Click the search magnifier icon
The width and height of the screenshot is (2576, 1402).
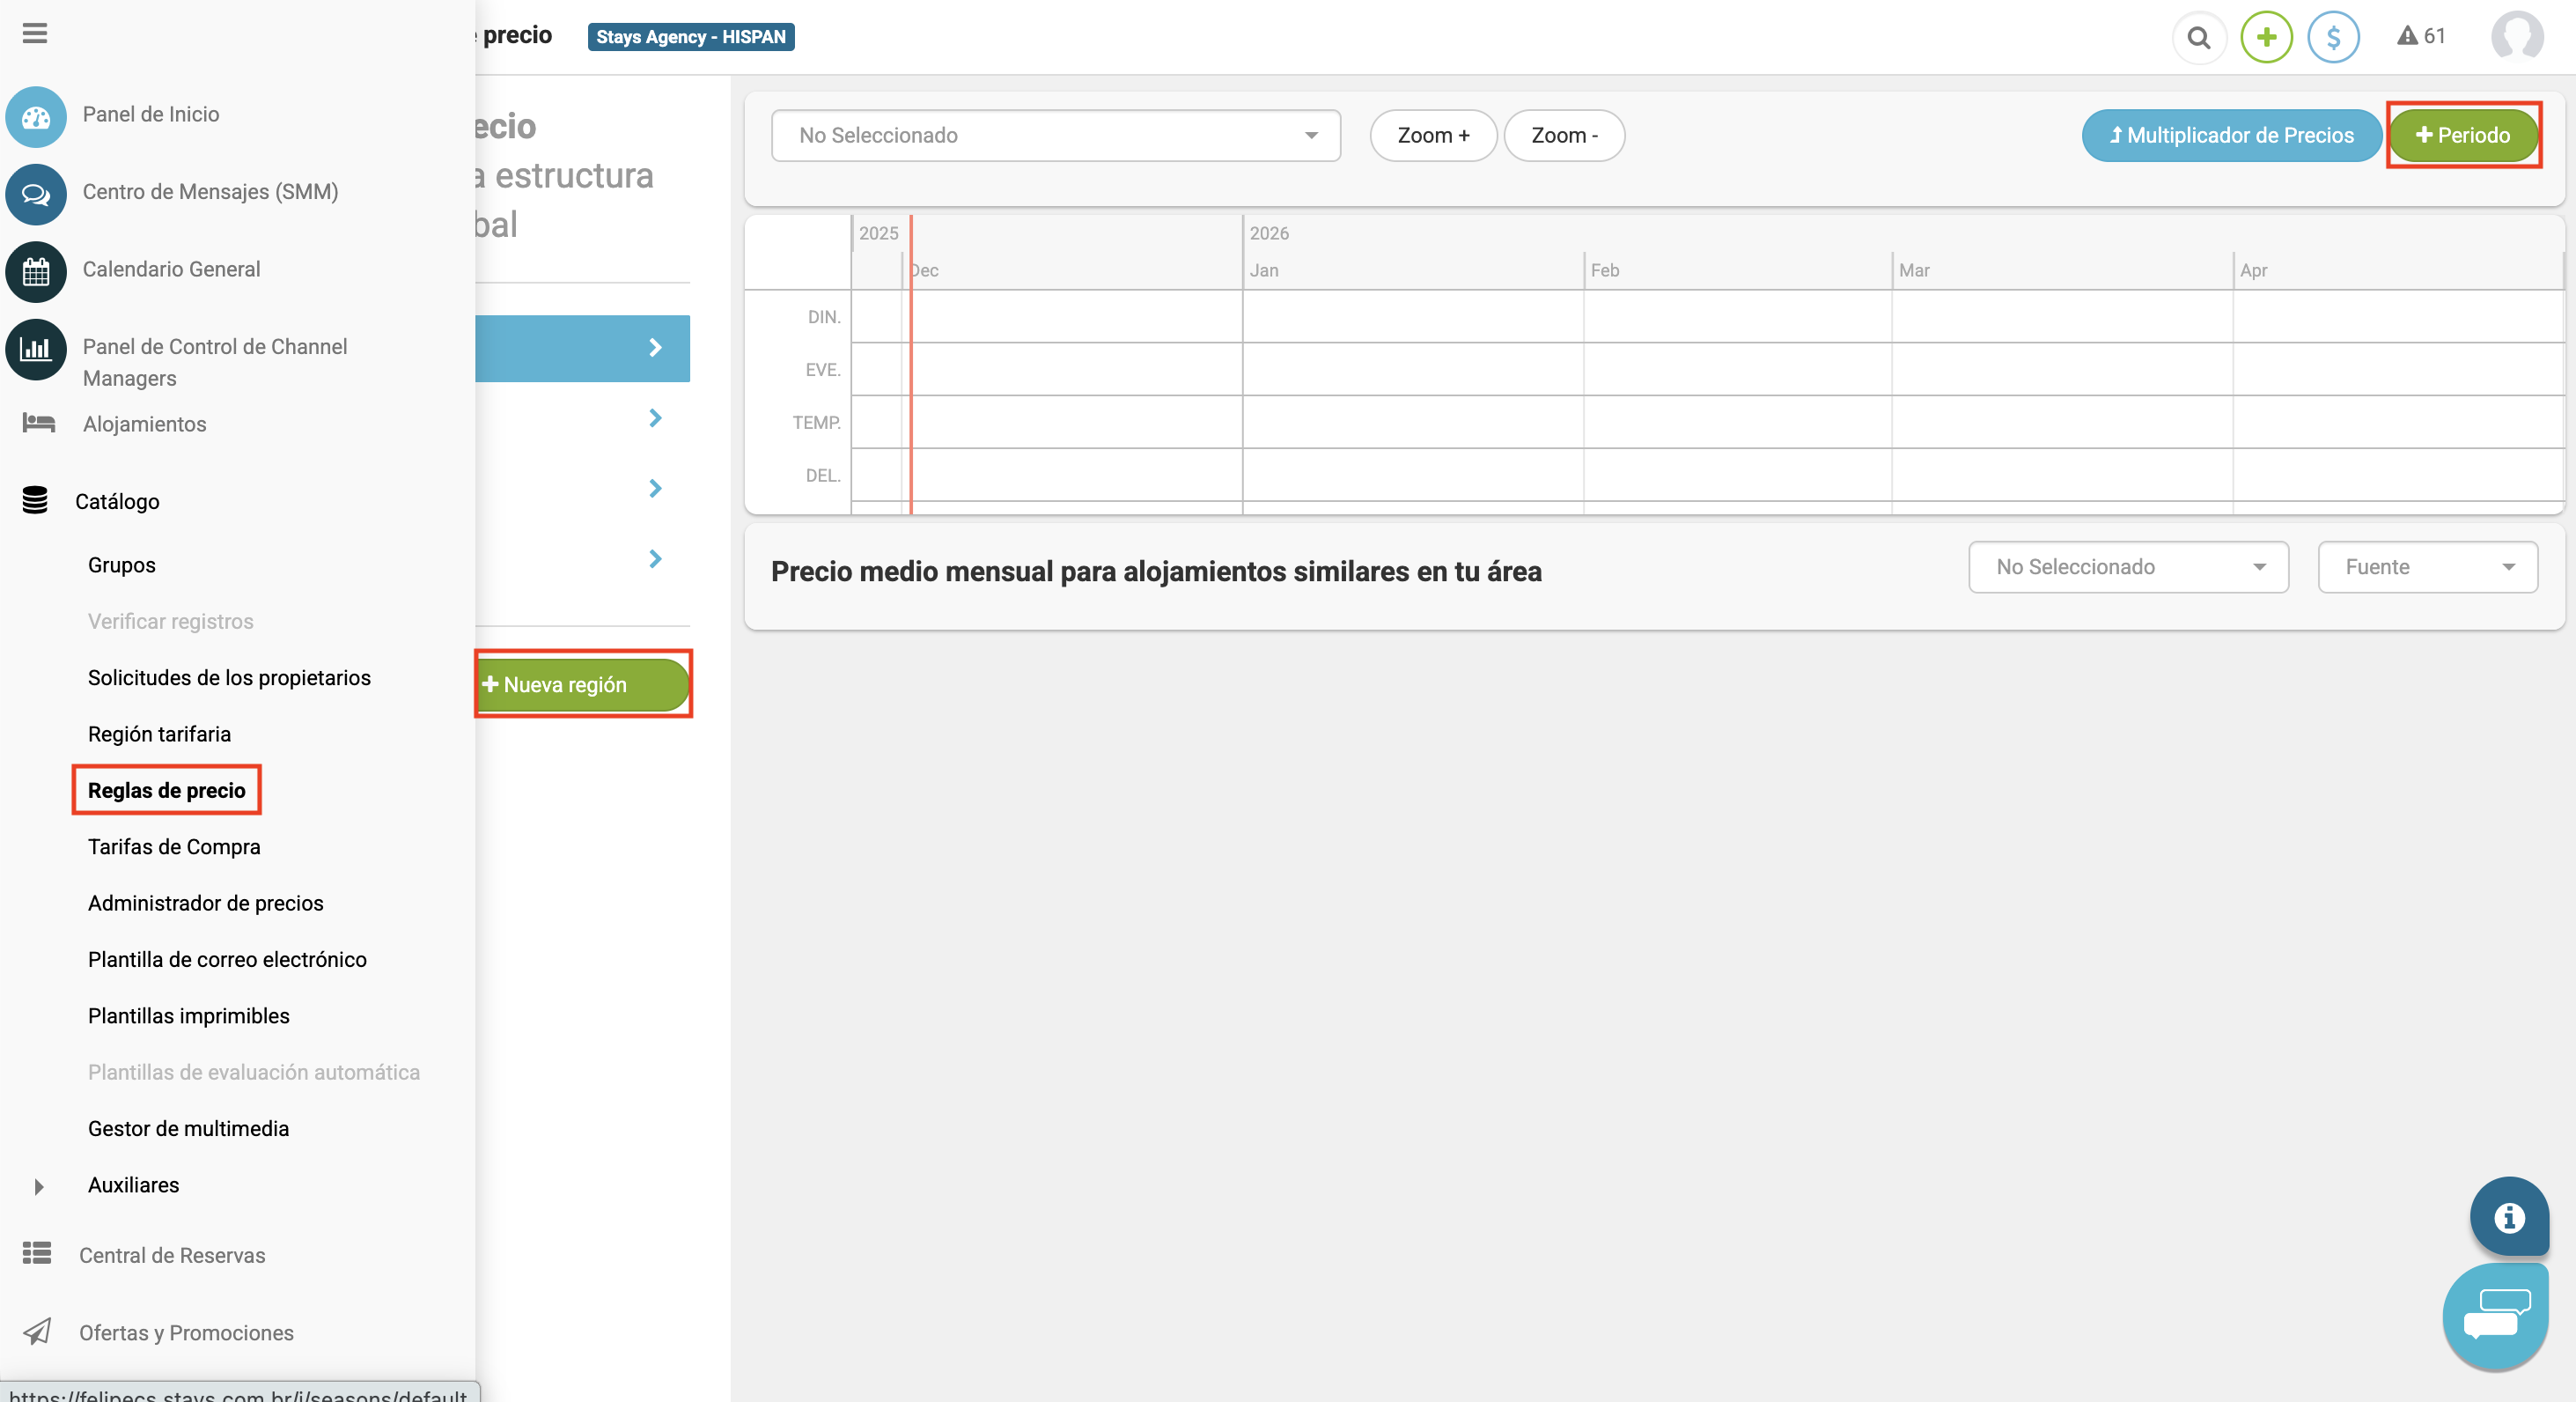click(x=2198, y=38)
